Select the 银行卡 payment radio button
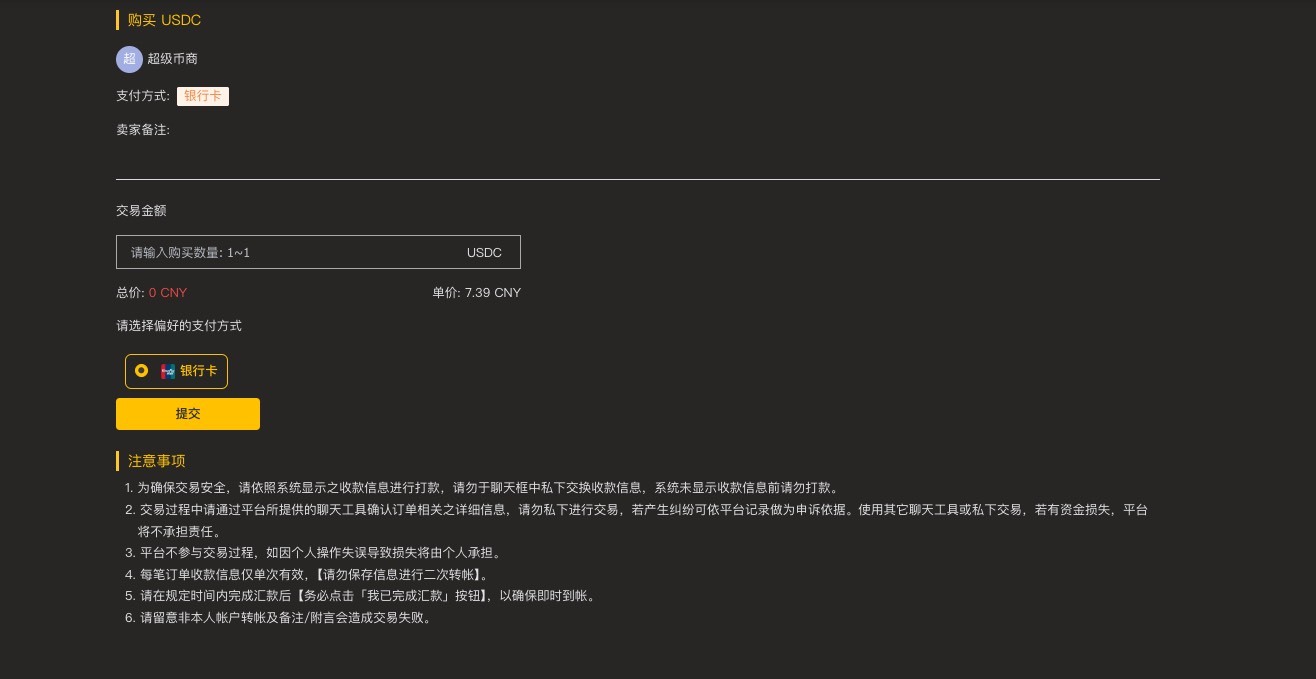The height and width of the screenshot is (679, 1316). coord(141,371)
